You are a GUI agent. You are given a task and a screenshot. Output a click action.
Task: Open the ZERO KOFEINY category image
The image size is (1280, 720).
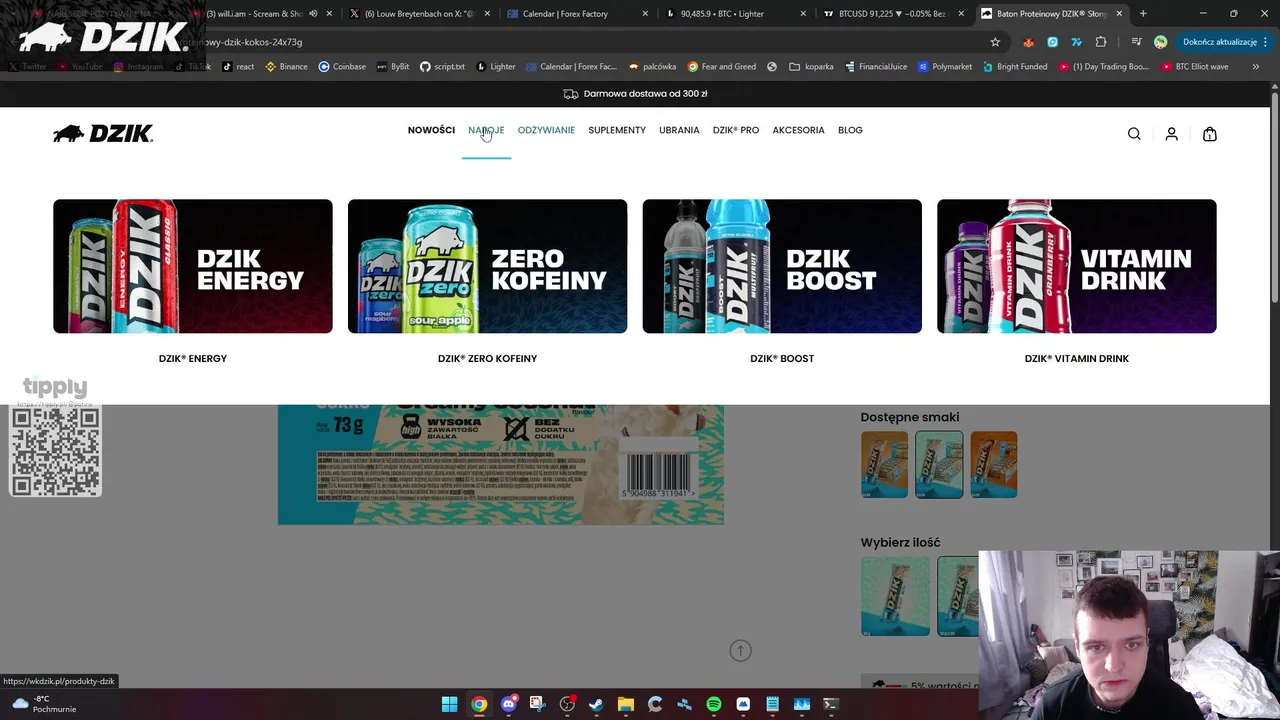[x=487, y=266]
